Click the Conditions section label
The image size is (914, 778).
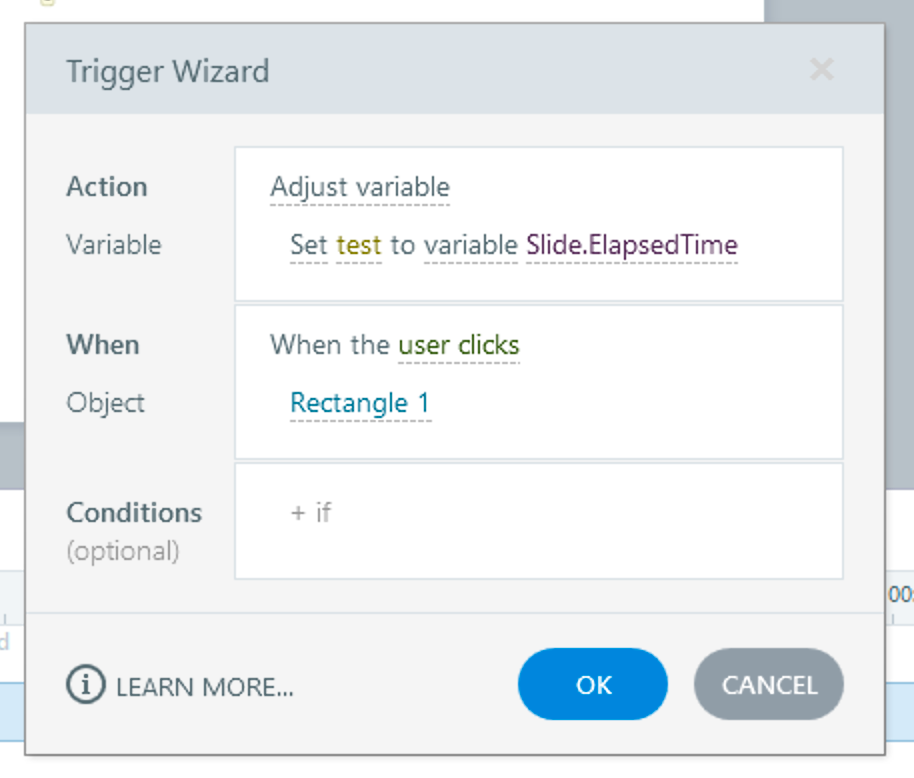(x=134, y=513)
